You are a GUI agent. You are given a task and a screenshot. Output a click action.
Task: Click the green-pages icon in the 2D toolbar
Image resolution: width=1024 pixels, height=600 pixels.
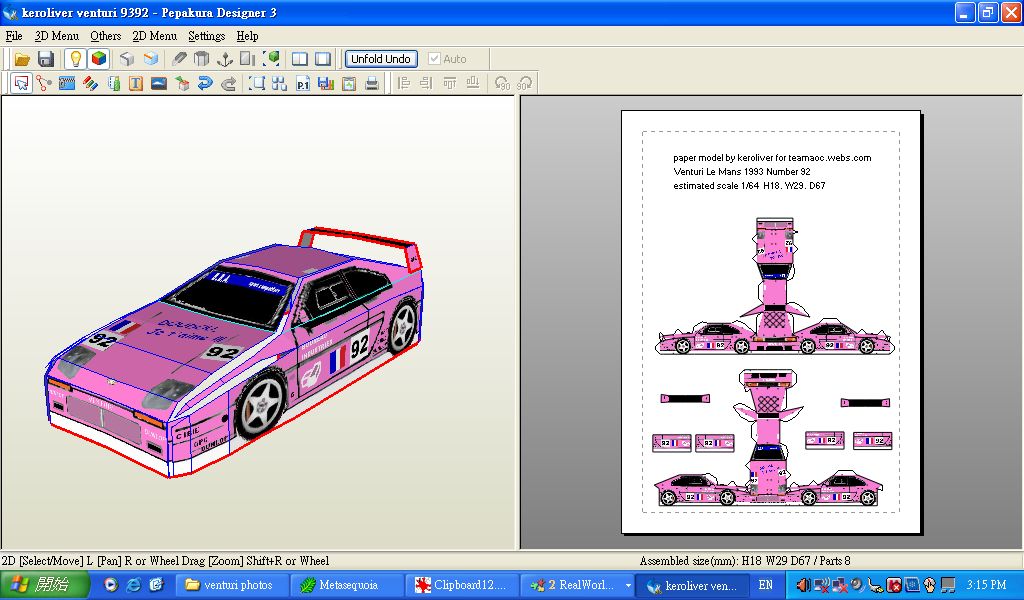tap(114, 84)
